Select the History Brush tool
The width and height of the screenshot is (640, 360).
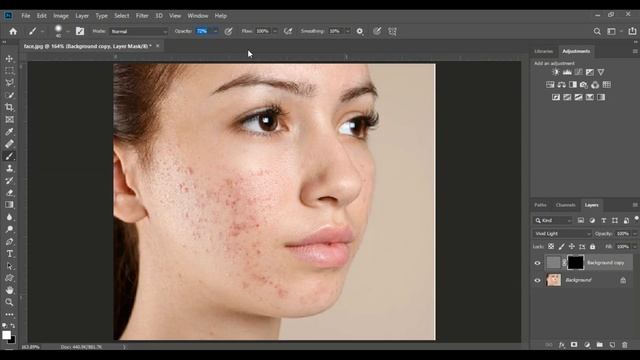(9, 180)
